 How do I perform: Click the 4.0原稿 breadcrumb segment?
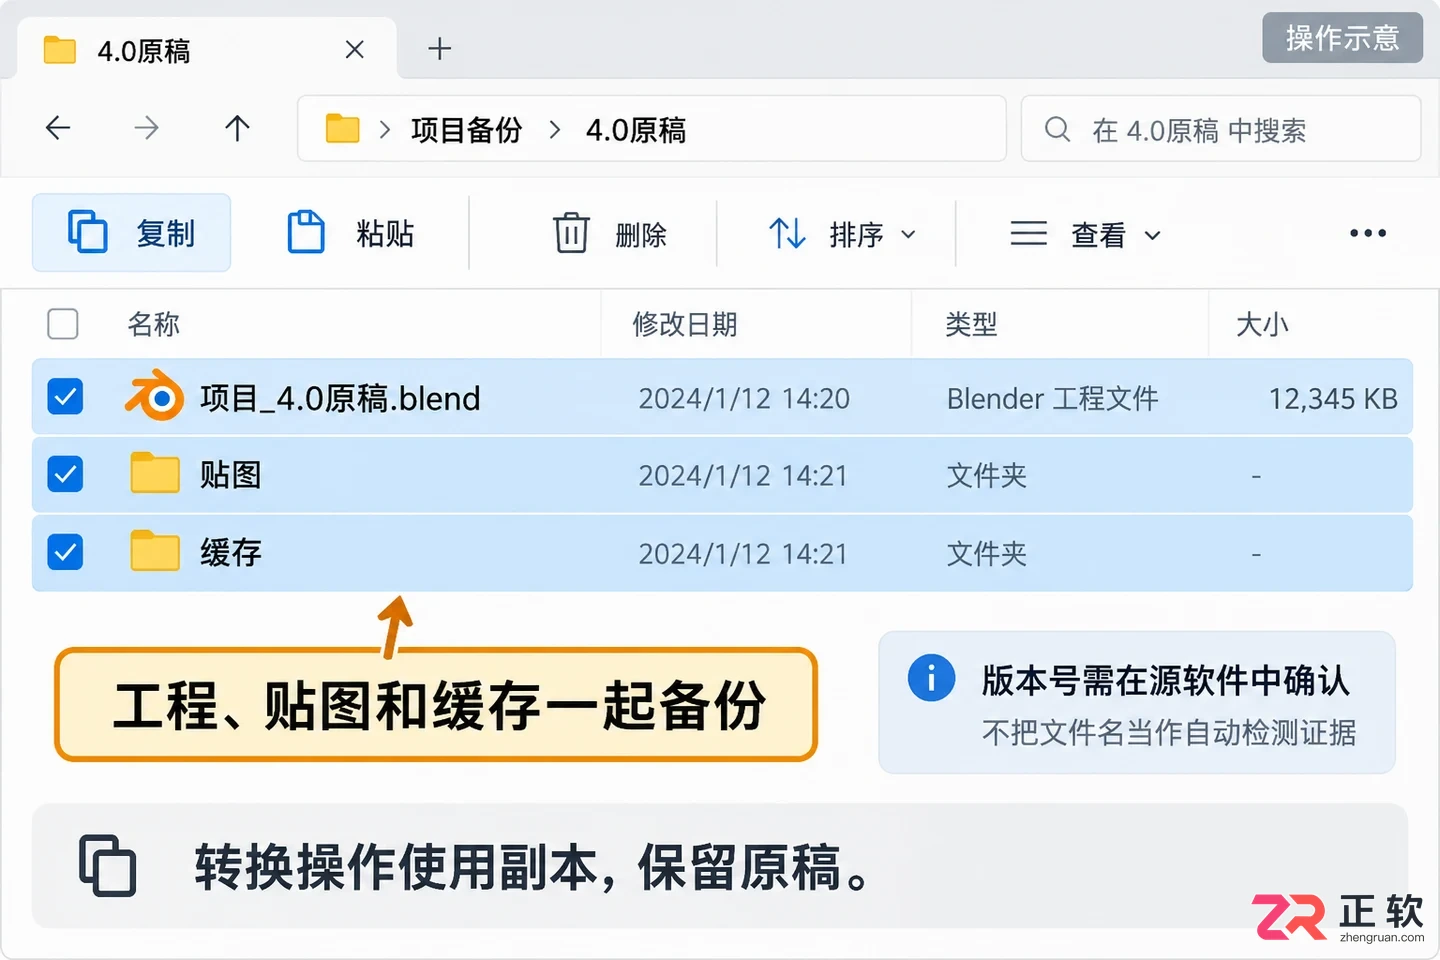[x=636, y=130]
